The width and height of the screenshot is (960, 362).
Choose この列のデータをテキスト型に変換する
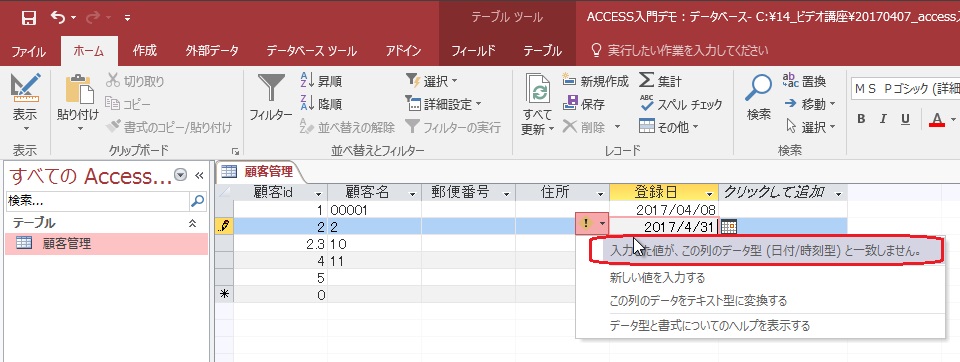tap(699, 301)
